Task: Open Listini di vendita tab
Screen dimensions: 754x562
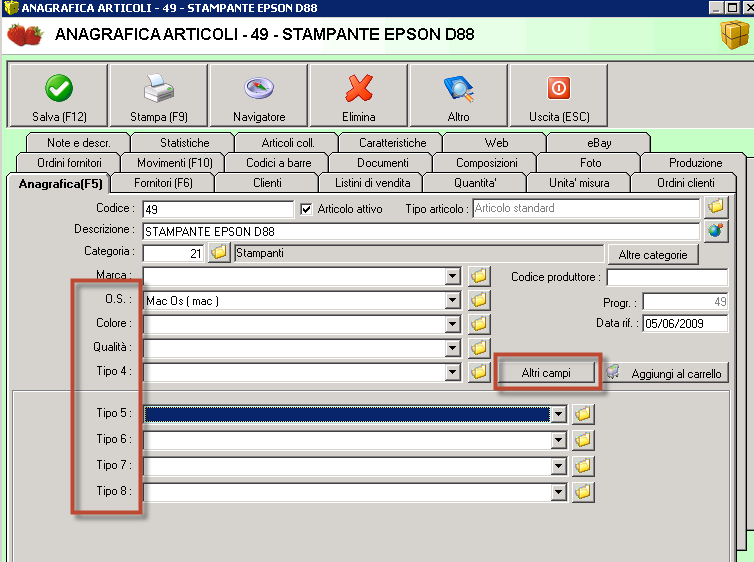Action: (x=372, y=183)
